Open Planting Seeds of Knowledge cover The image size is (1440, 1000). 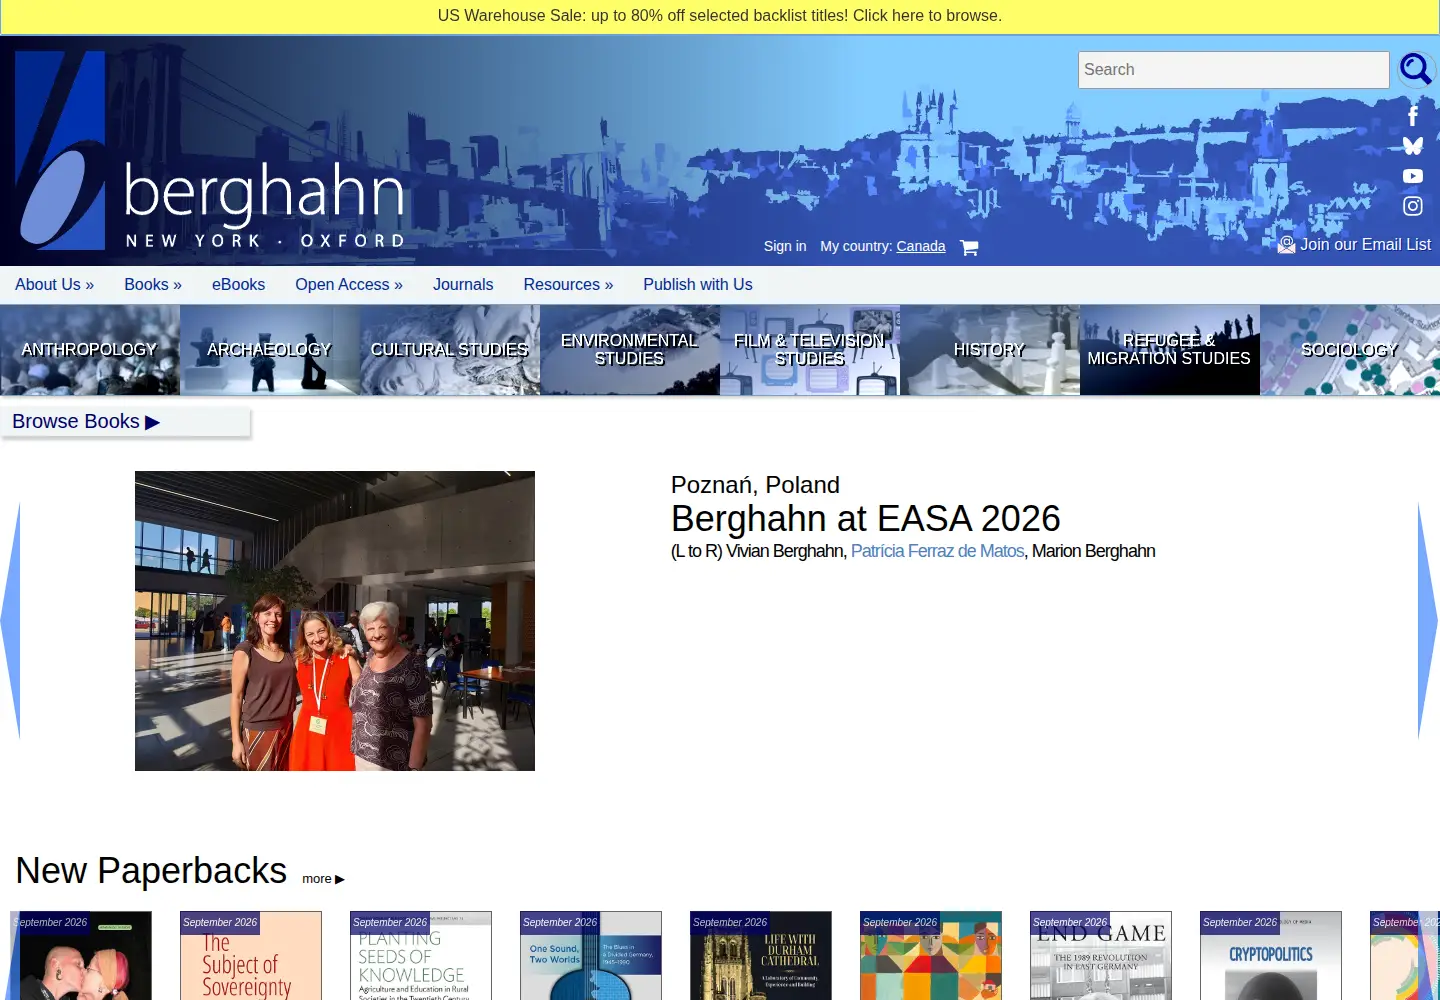(421, 956)
